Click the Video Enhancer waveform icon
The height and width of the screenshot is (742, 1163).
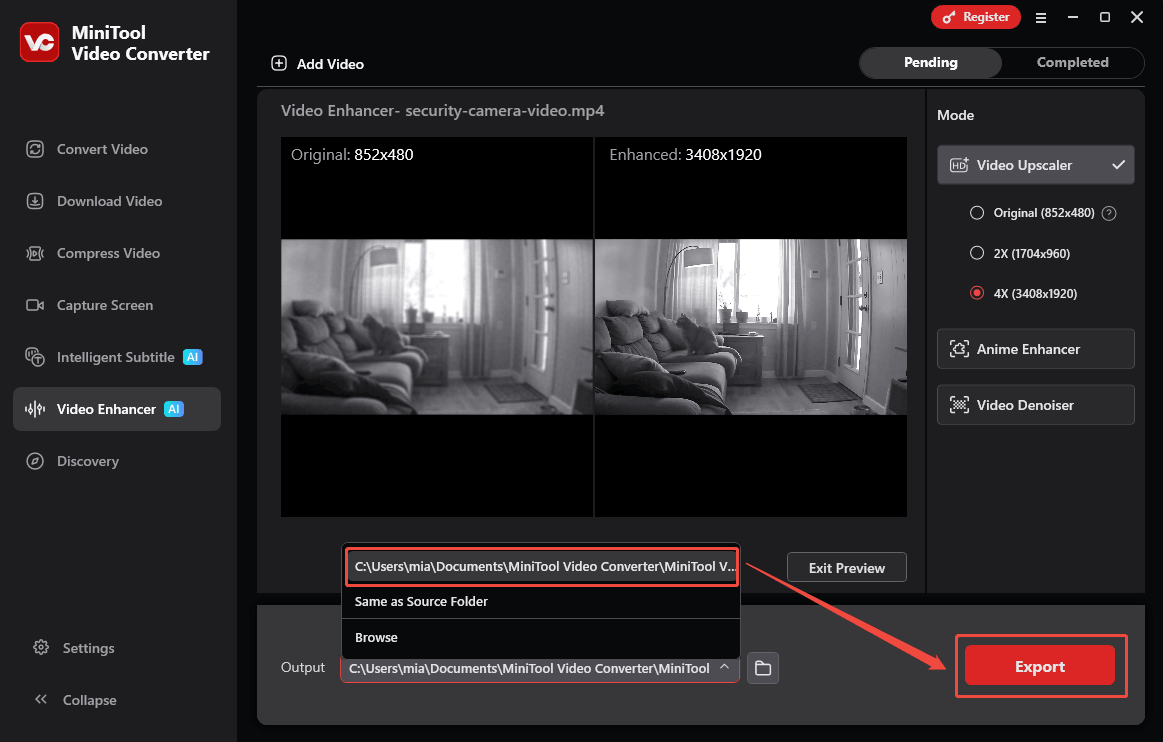(35, 409)
